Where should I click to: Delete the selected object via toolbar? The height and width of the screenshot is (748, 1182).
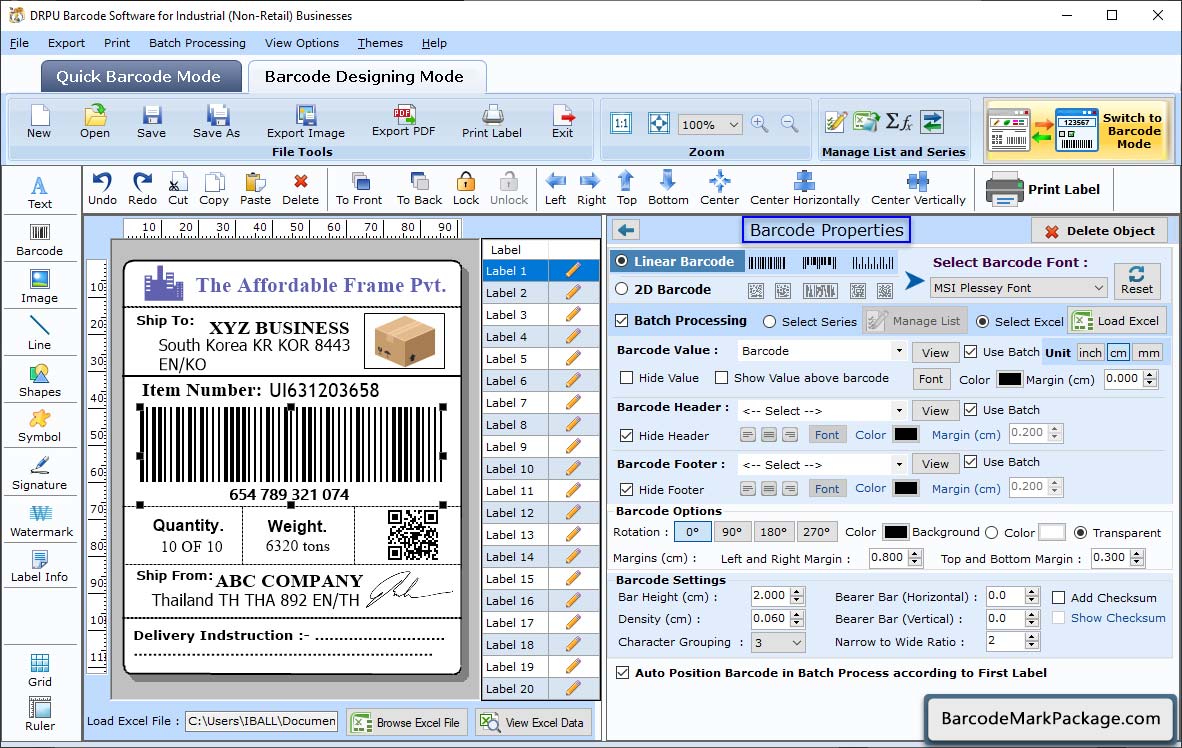(300, 189)
